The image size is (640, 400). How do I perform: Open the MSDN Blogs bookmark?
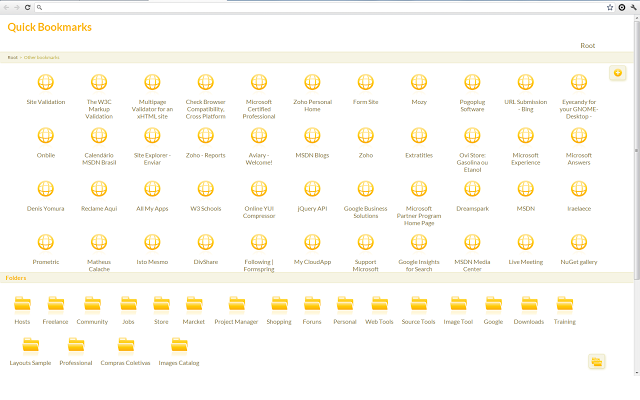(312, 142)
